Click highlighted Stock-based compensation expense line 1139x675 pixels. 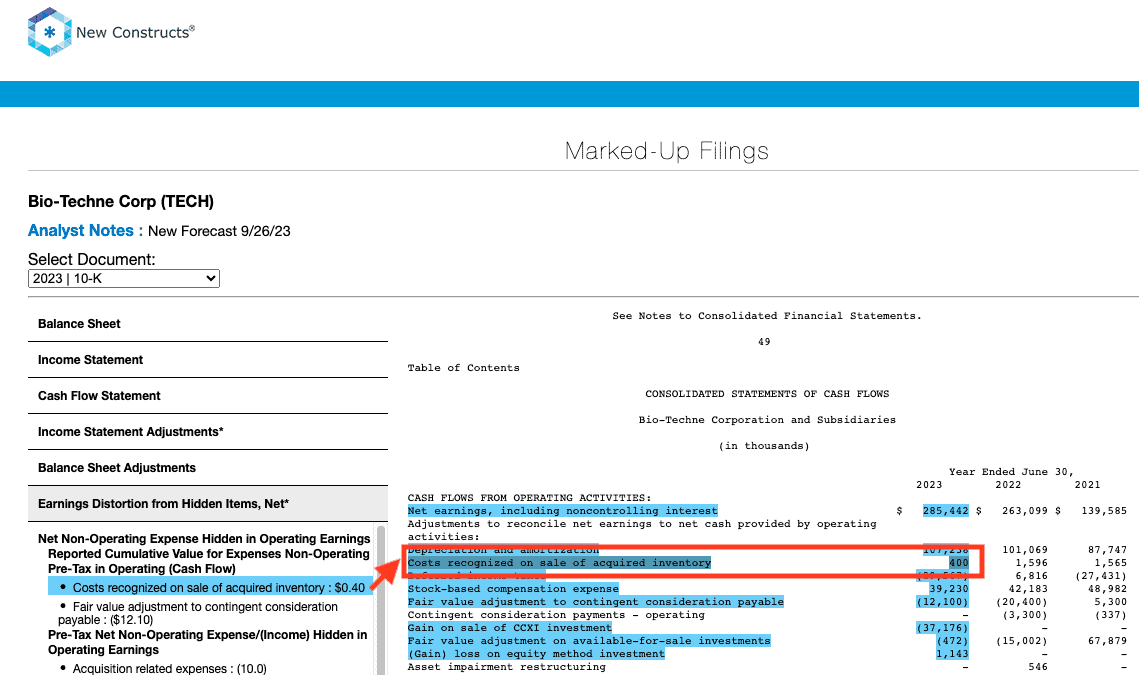click(x=513, y=589)
